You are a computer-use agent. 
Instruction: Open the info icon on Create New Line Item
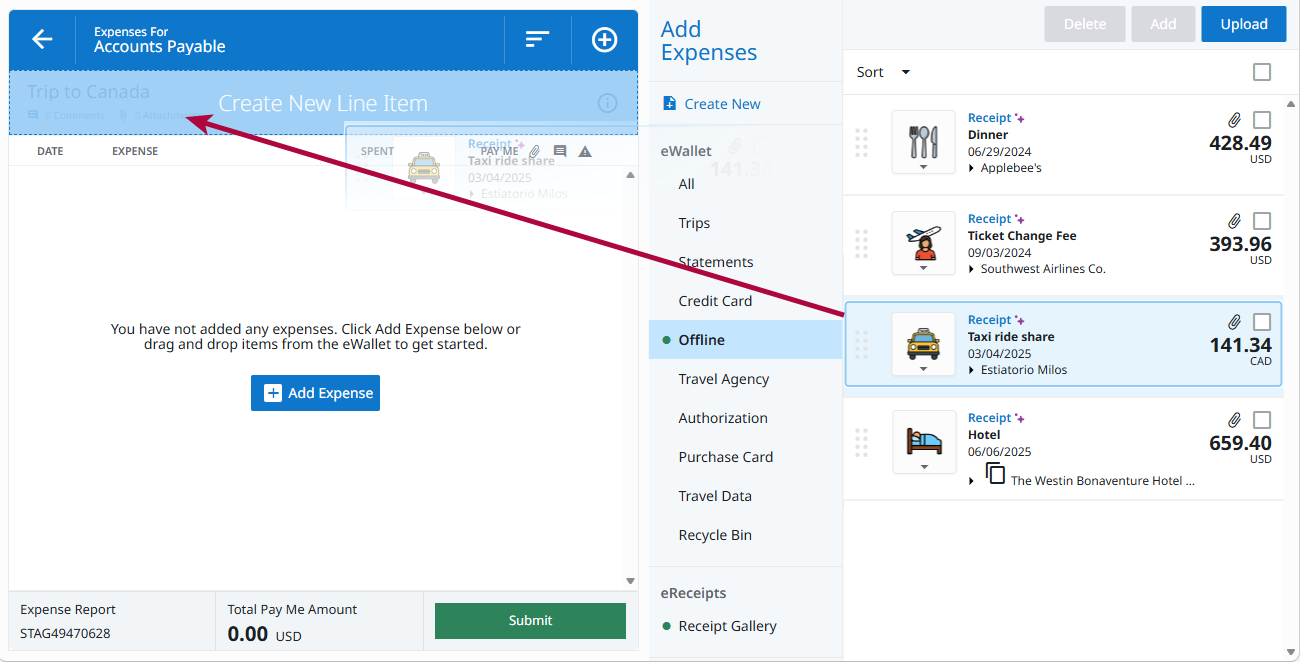coord(607,103)
